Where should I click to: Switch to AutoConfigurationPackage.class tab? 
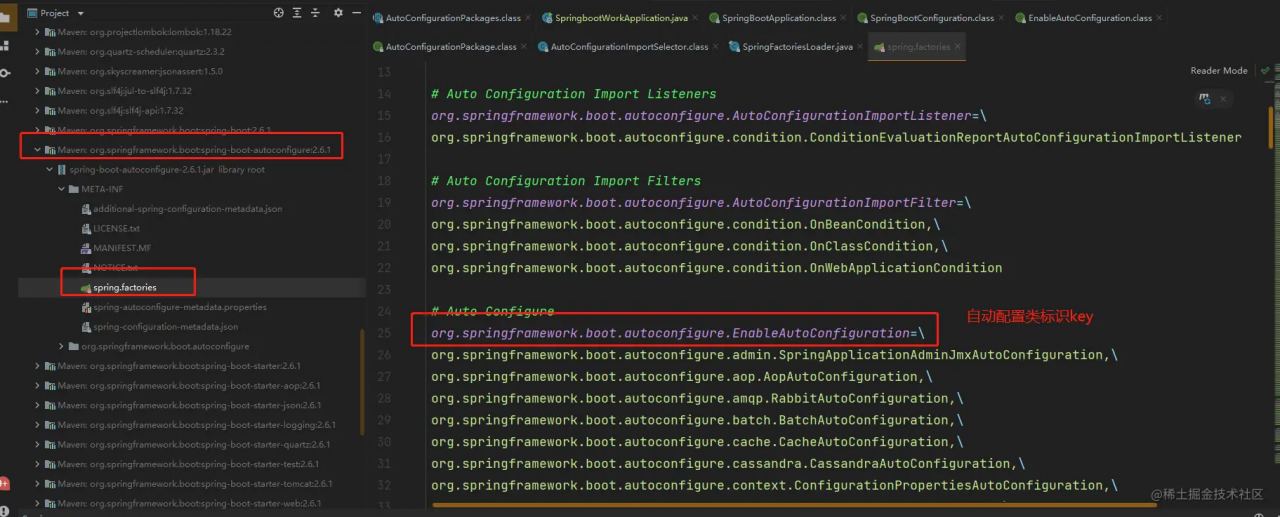coord(451,47)
